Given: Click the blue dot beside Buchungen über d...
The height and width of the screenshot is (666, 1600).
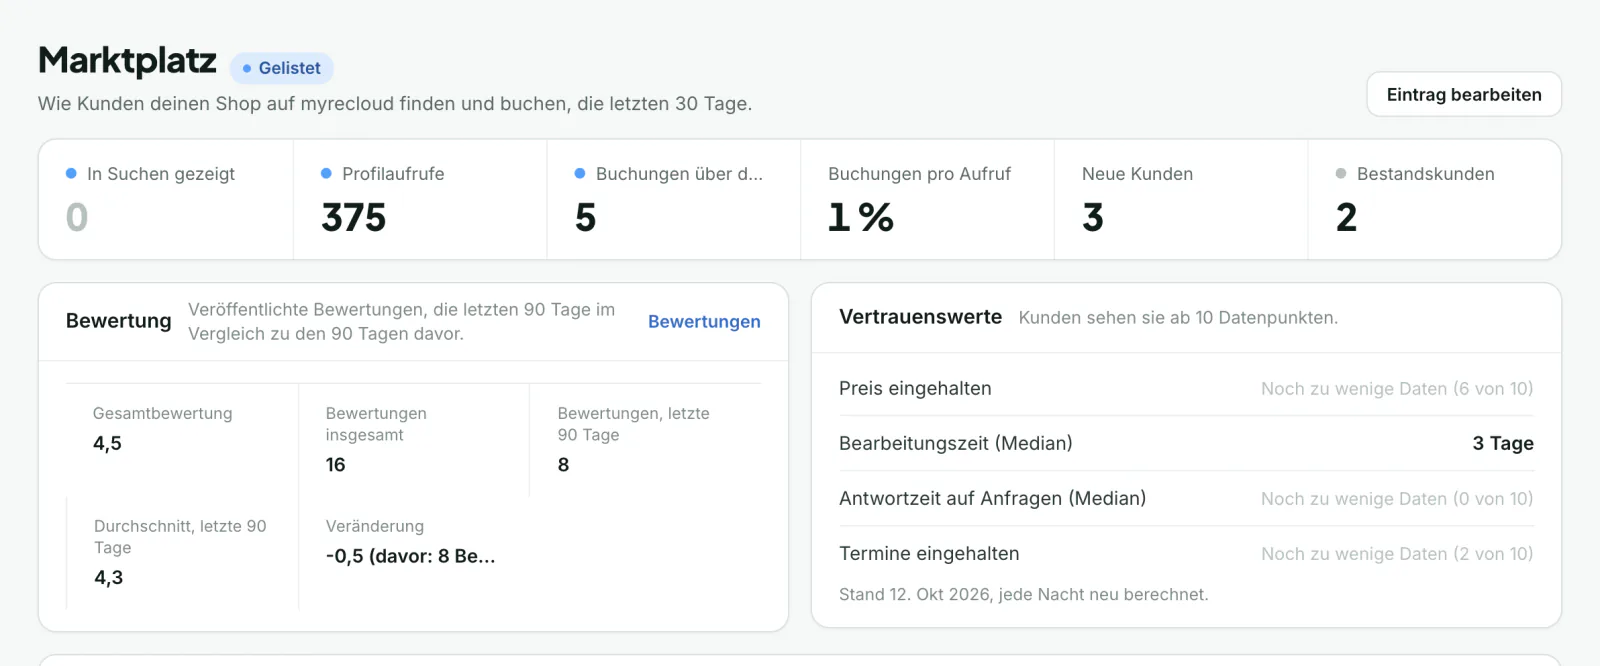Looking at the screenshot, I should [x=580, y=173].
